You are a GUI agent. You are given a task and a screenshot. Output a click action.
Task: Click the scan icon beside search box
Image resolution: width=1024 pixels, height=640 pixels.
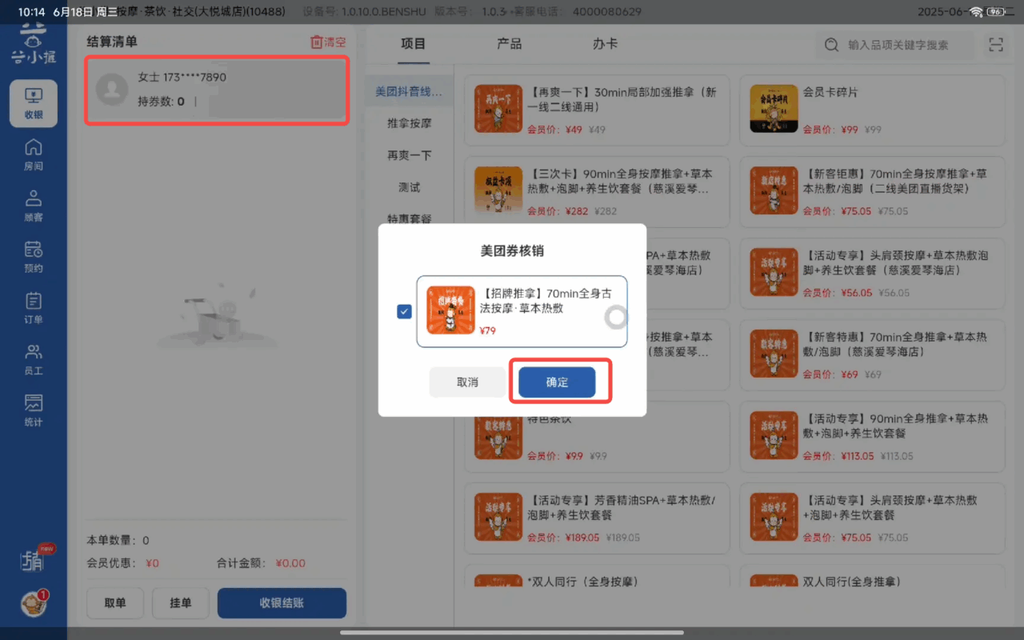[x=996, y=44]
